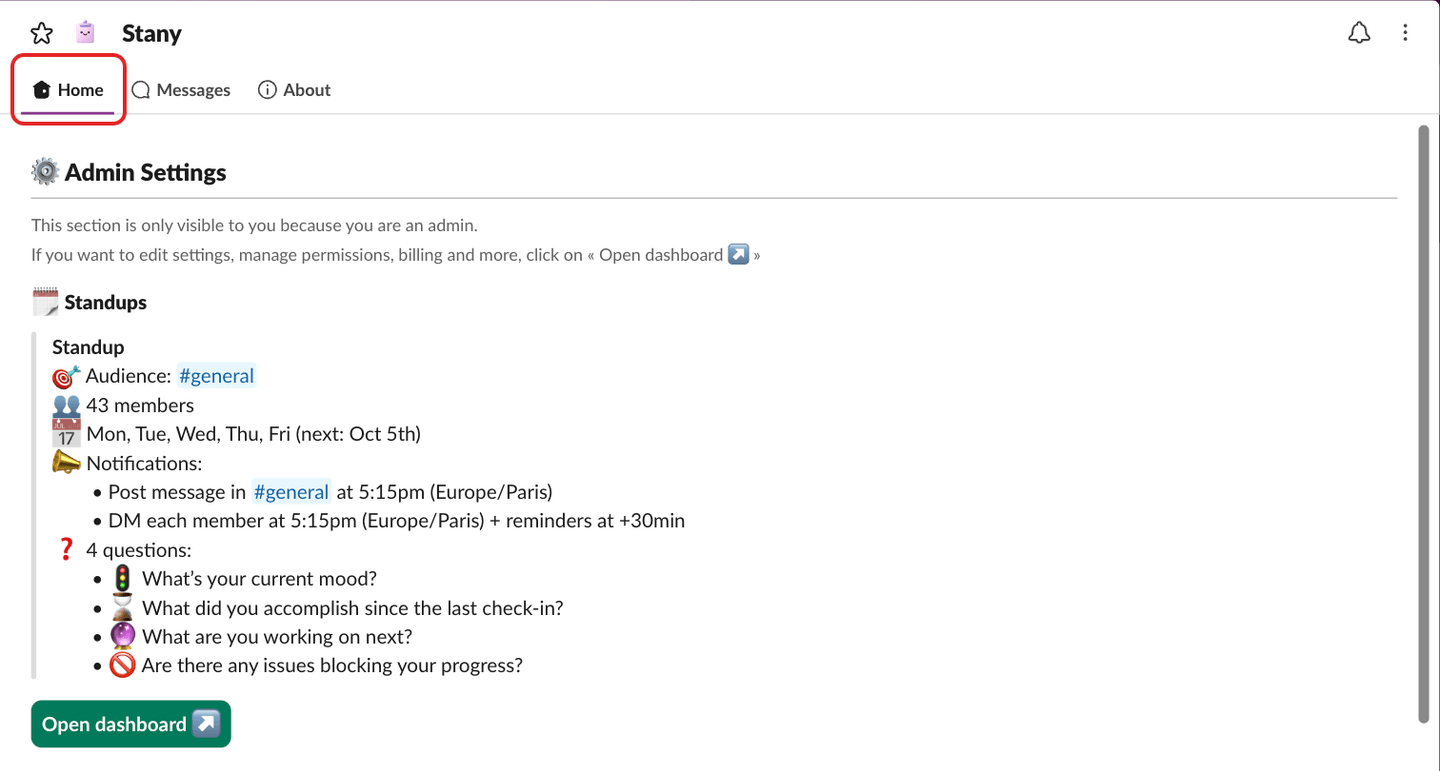The height and width of the screenshot is (771, 1440).
Task: Switch to the Messages tab
Action: coord(181,90)
